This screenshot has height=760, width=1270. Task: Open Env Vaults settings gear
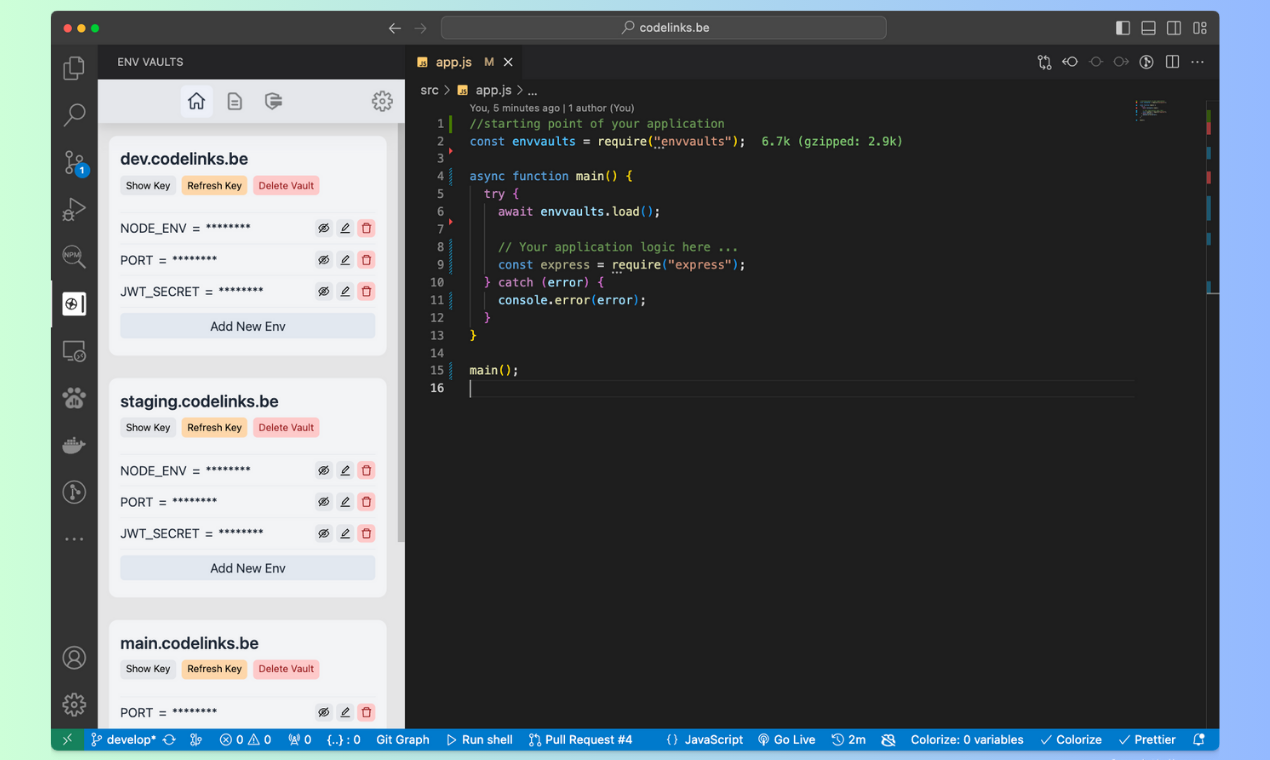pyautogui.click(x=382, y=101)
